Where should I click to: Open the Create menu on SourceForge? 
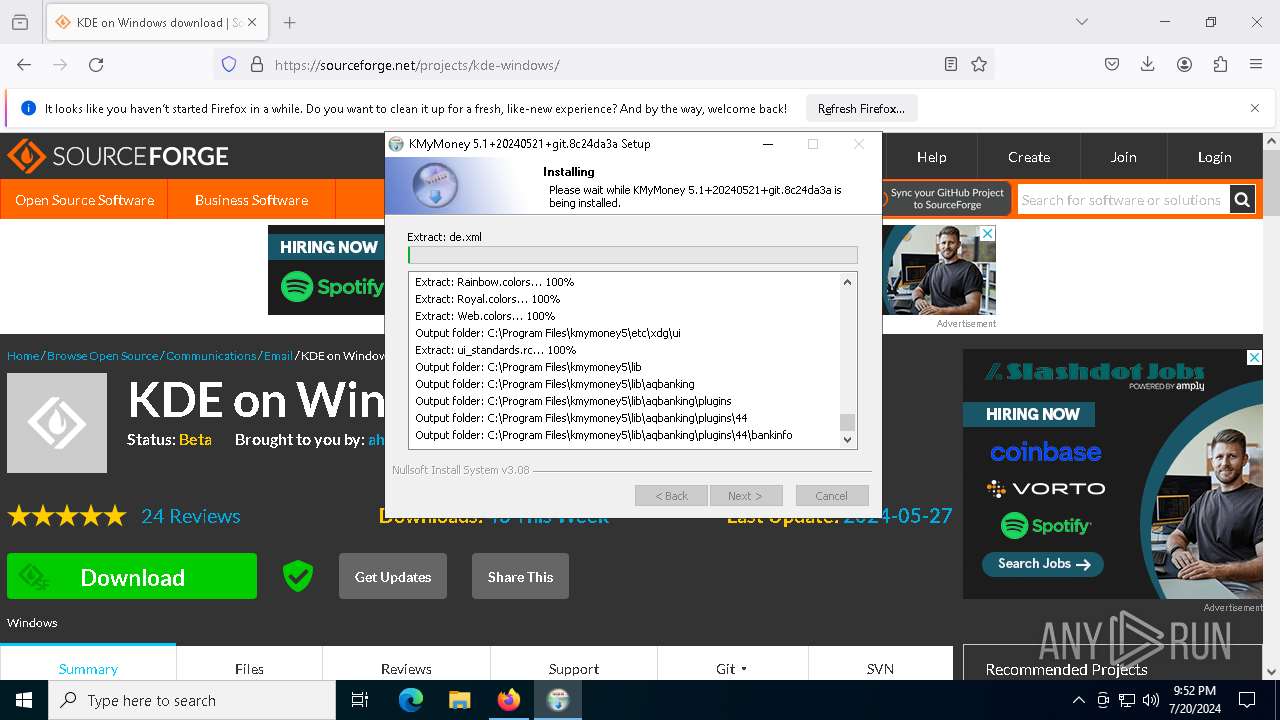1028,157
